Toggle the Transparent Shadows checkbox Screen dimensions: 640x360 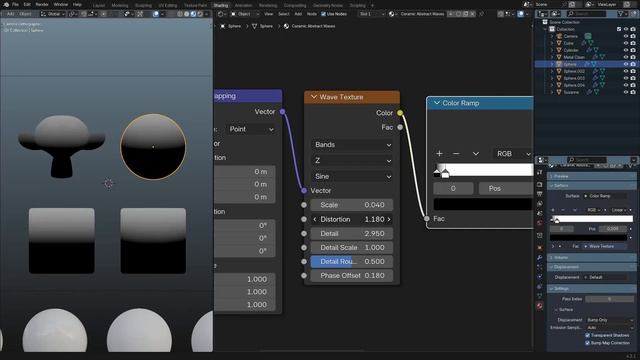588,335
